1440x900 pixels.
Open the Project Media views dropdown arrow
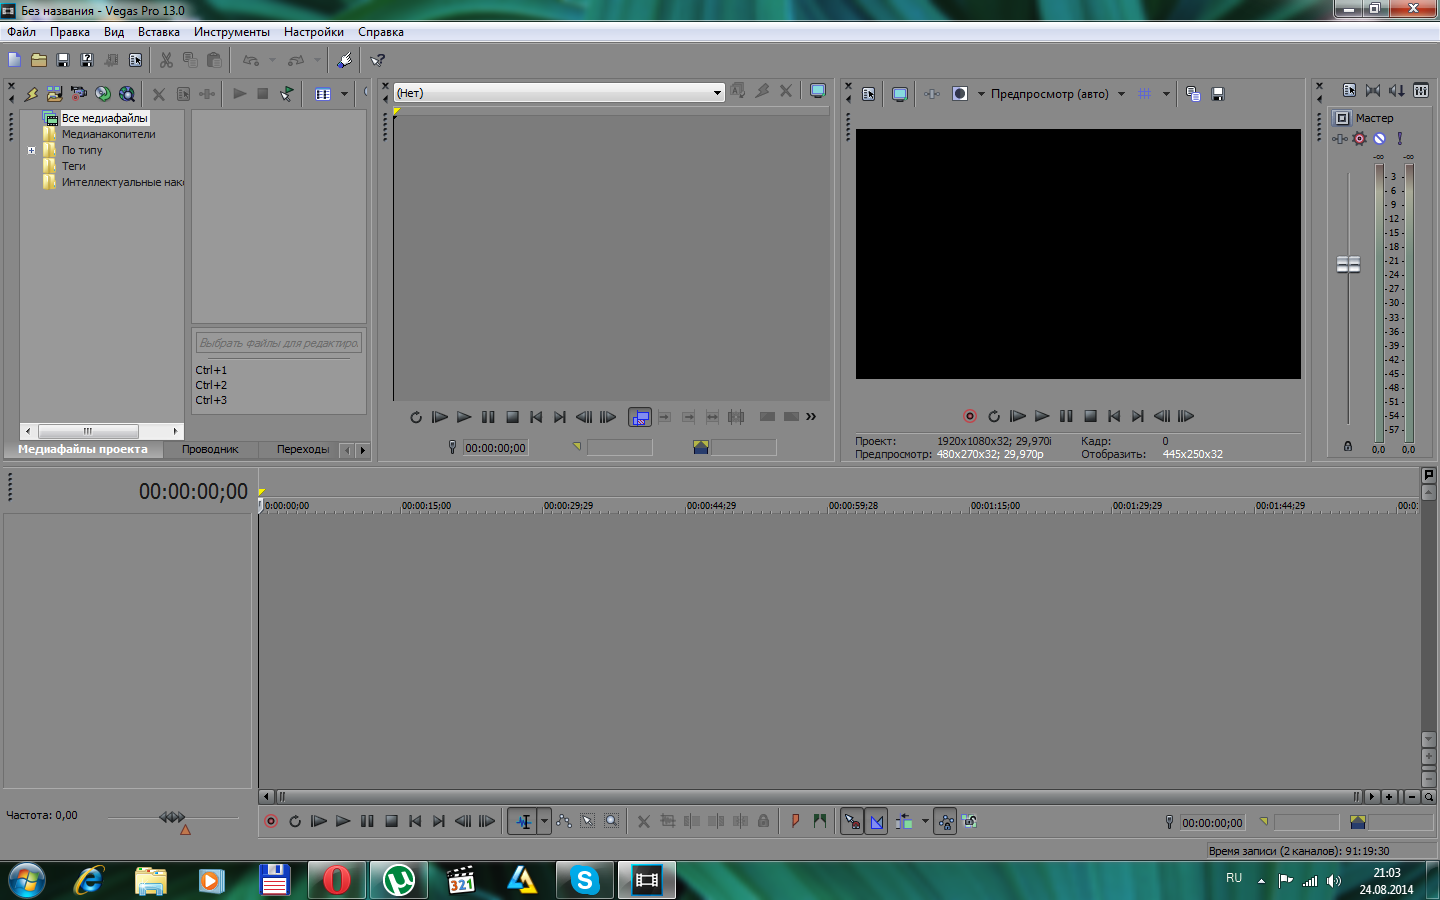345,94
